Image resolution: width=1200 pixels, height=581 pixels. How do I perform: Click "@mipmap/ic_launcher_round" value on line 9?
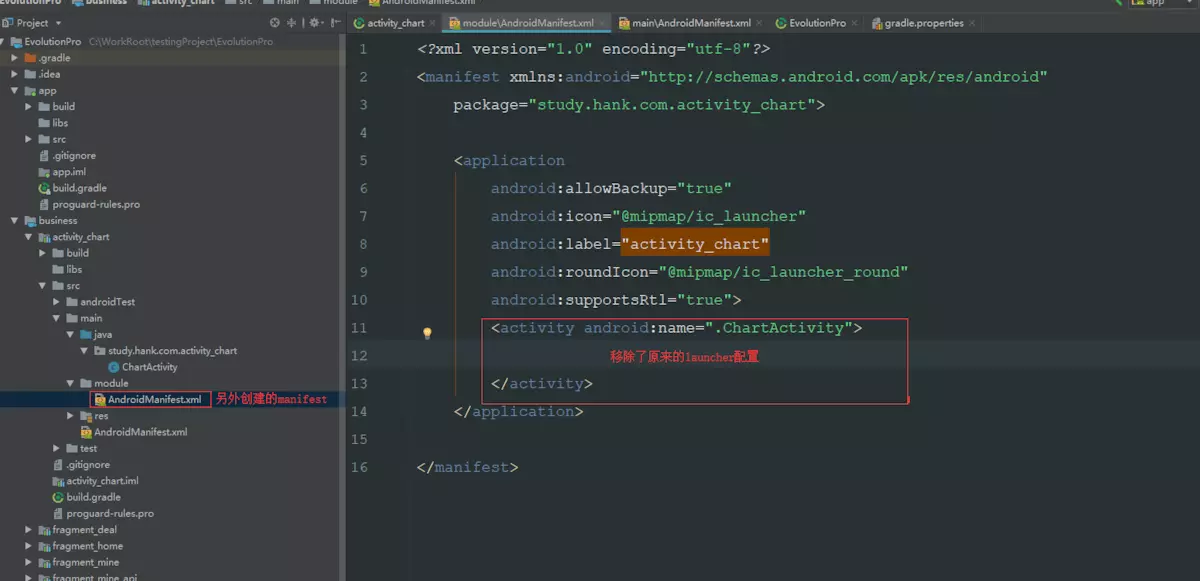[783, 272]
